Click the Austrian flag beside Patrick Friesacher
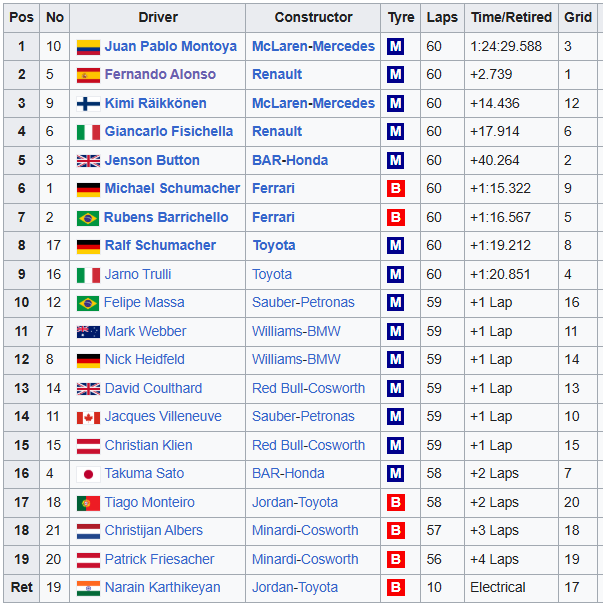The image size is (603, 603). click(88, 560)
